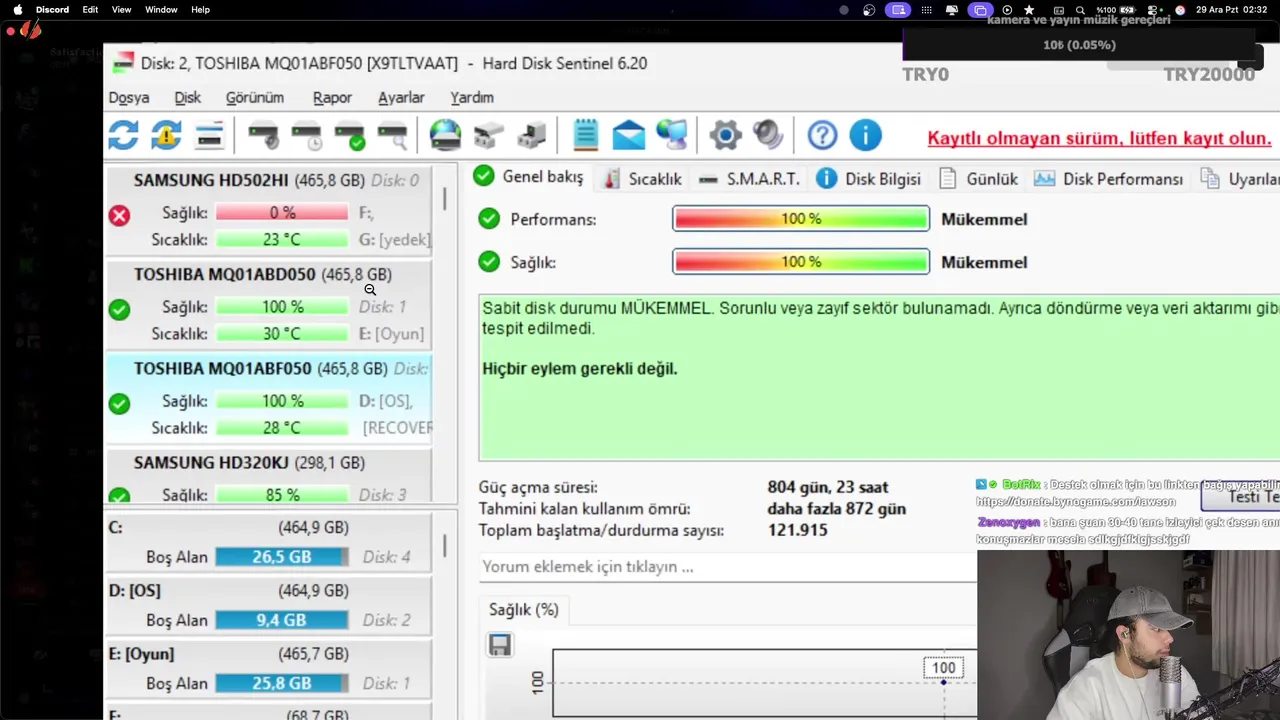Open macOS Spotlight search icon
1280x720 pixels.
coord(1081,10)
